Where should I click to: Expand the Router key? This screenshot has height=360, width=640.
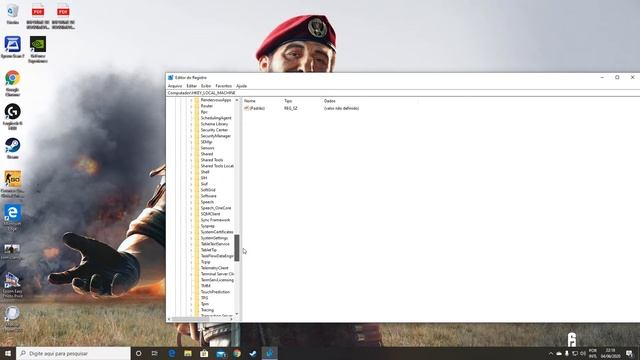point(191,106)
